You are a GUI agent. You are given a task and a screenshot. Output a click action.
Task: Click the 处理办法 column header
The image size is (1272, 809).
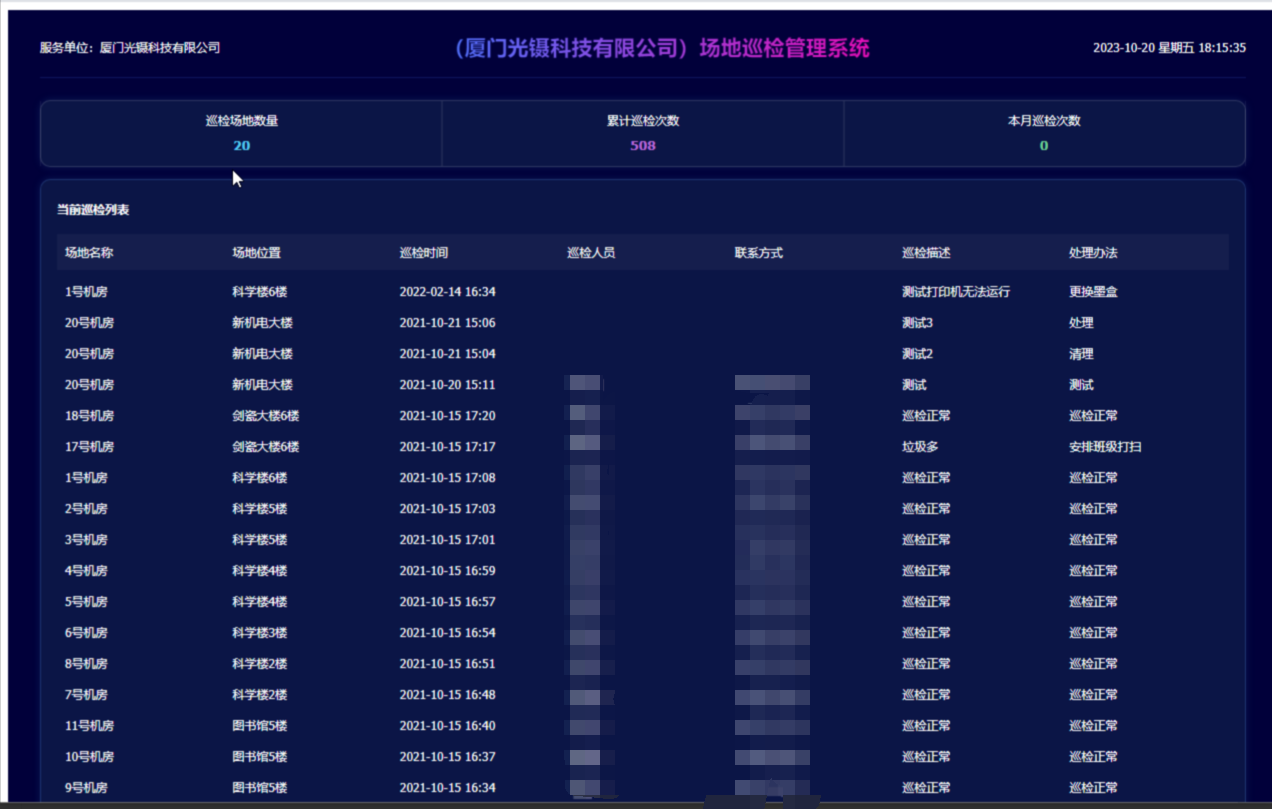1093,253
